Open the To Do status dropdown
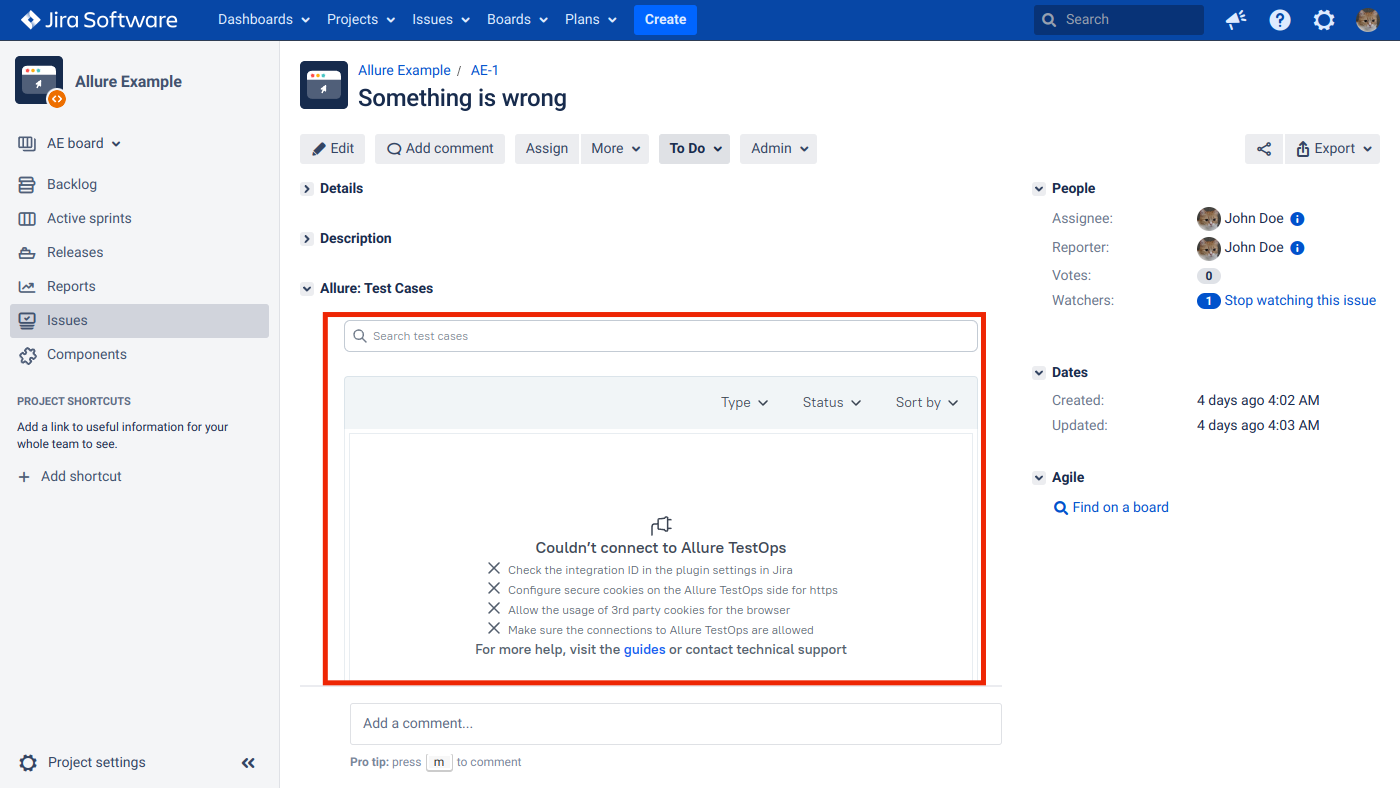Image resolution: width=1400 pixels, height=788 pixels. [694, 149]
